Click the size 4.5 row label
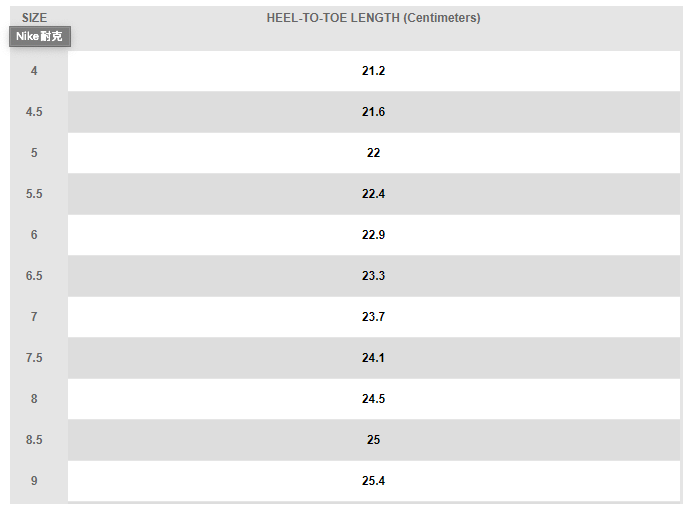This screenshot has height=511, width=690. click(x=34, y=112)
